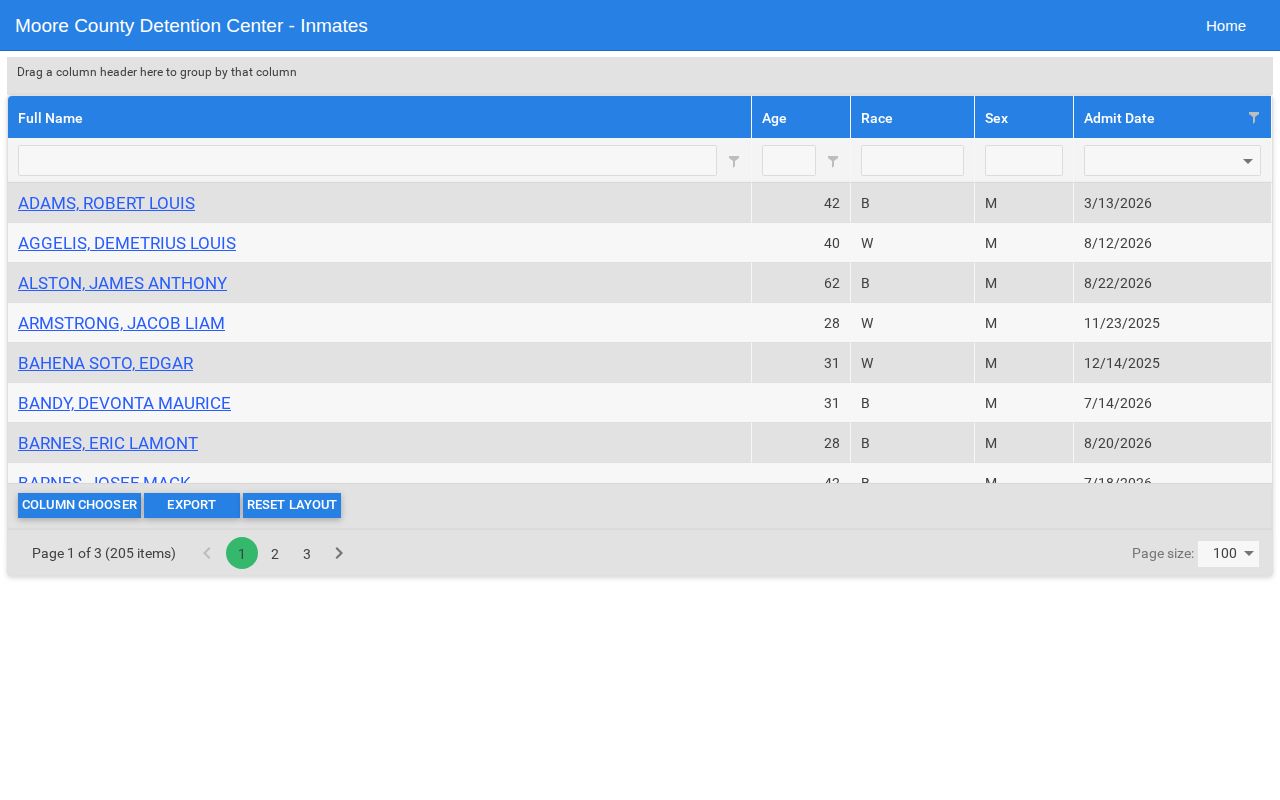The height and width of the screenshot is (800, 1280).
Task: Click the group-by column drop panel text
Action: click(157, 72)
